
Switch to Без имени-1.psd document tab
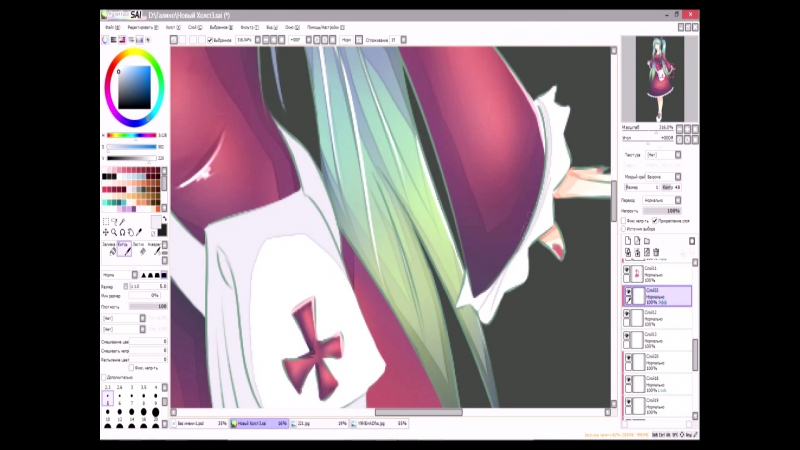point(199,423)
